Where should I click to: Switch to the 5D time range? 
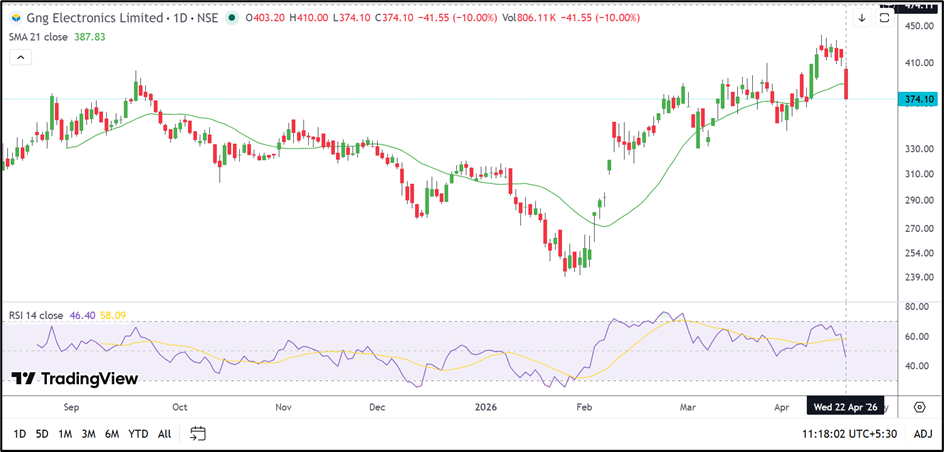(42, 434)
